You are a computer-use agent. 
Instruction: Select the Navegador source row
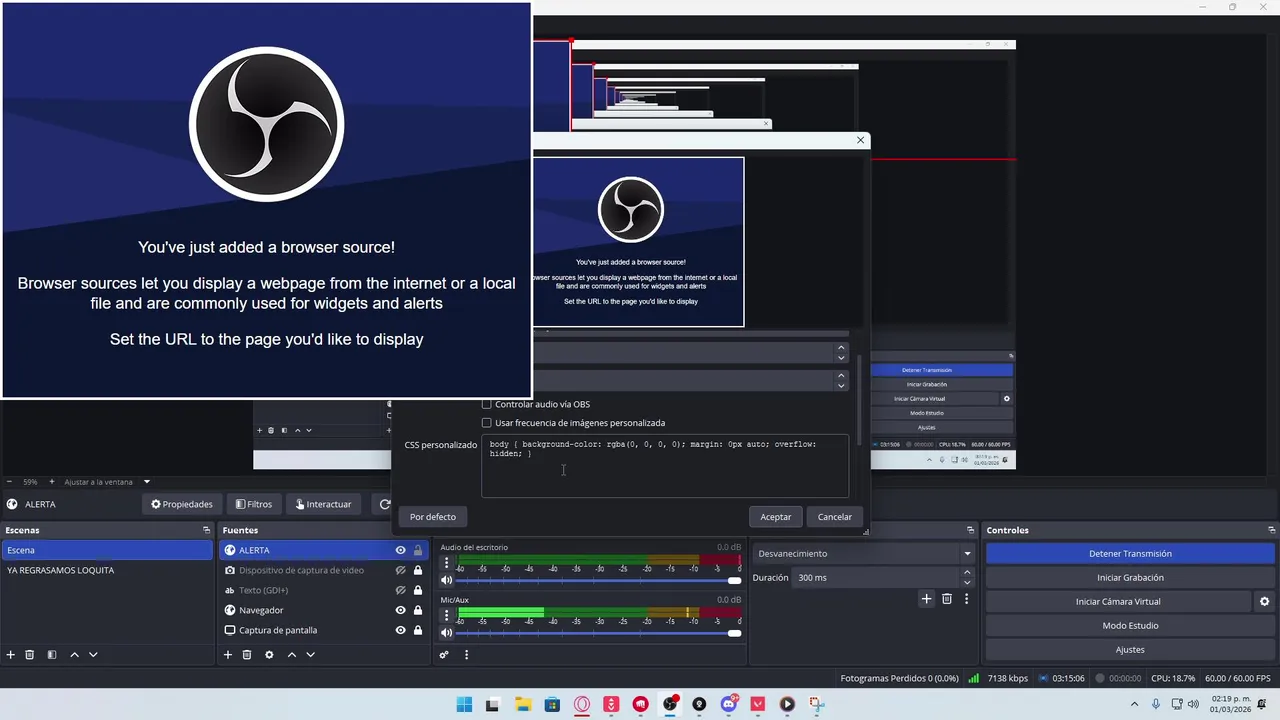[x=323, y=610]
